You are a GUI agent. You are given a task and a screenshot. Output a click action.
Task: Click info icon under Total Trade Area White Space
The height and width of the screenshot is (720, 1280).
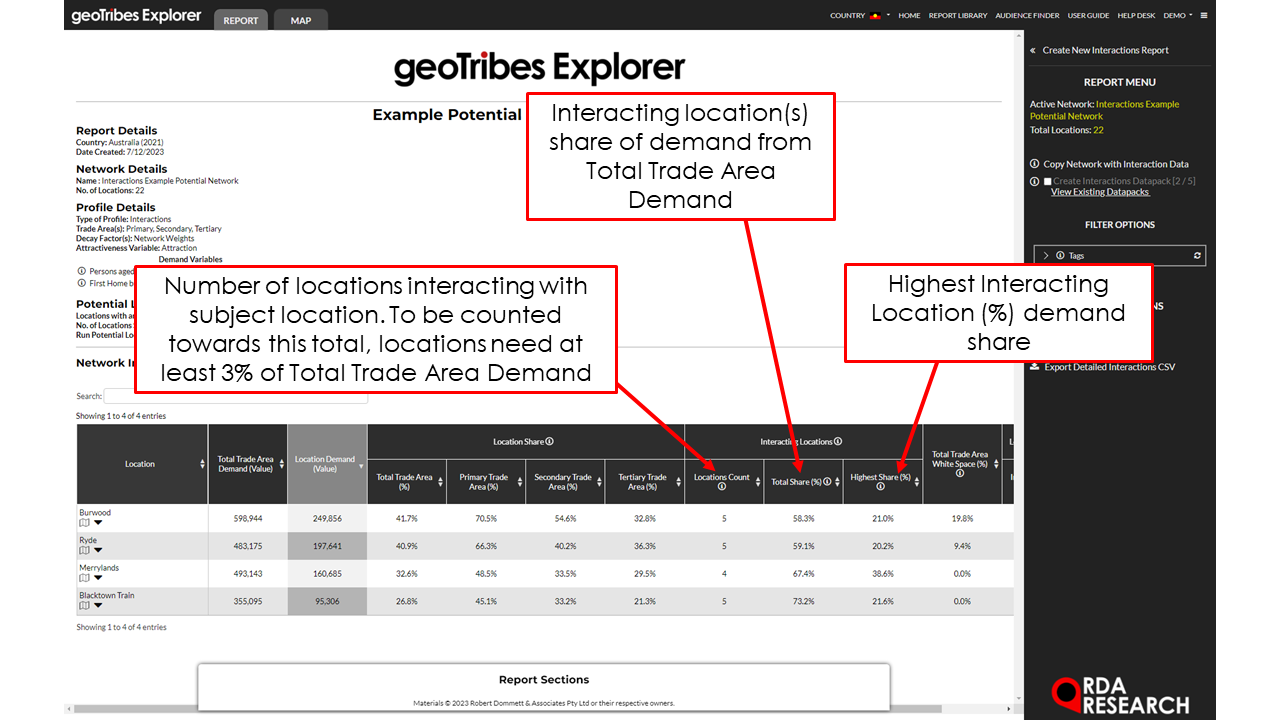[x=960, y=473]
